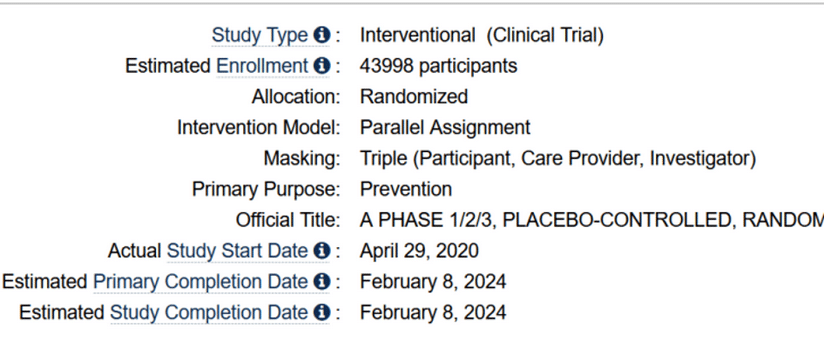Open the Study Type glossary link
The width and height of the screenshot is (828, 363).
(x=259, y=36)
